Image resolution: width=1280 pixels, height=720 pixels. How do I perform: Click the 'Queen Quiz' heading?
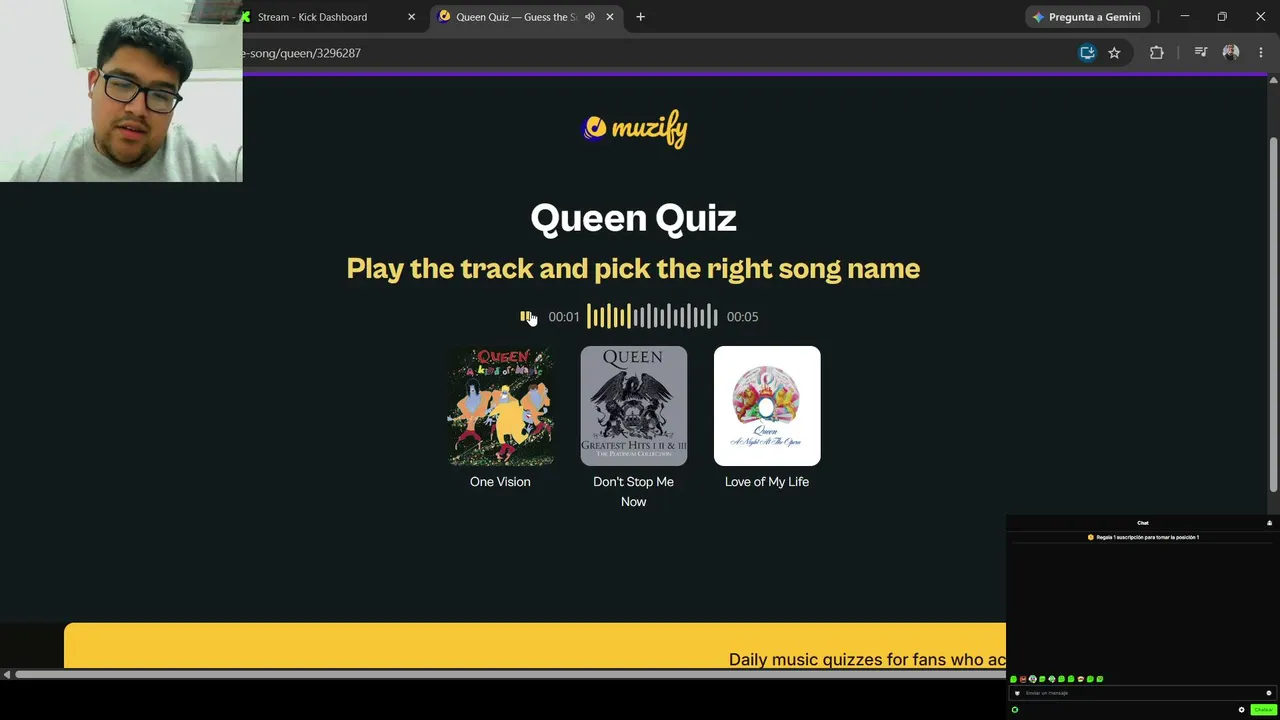[x=634, y=218]
